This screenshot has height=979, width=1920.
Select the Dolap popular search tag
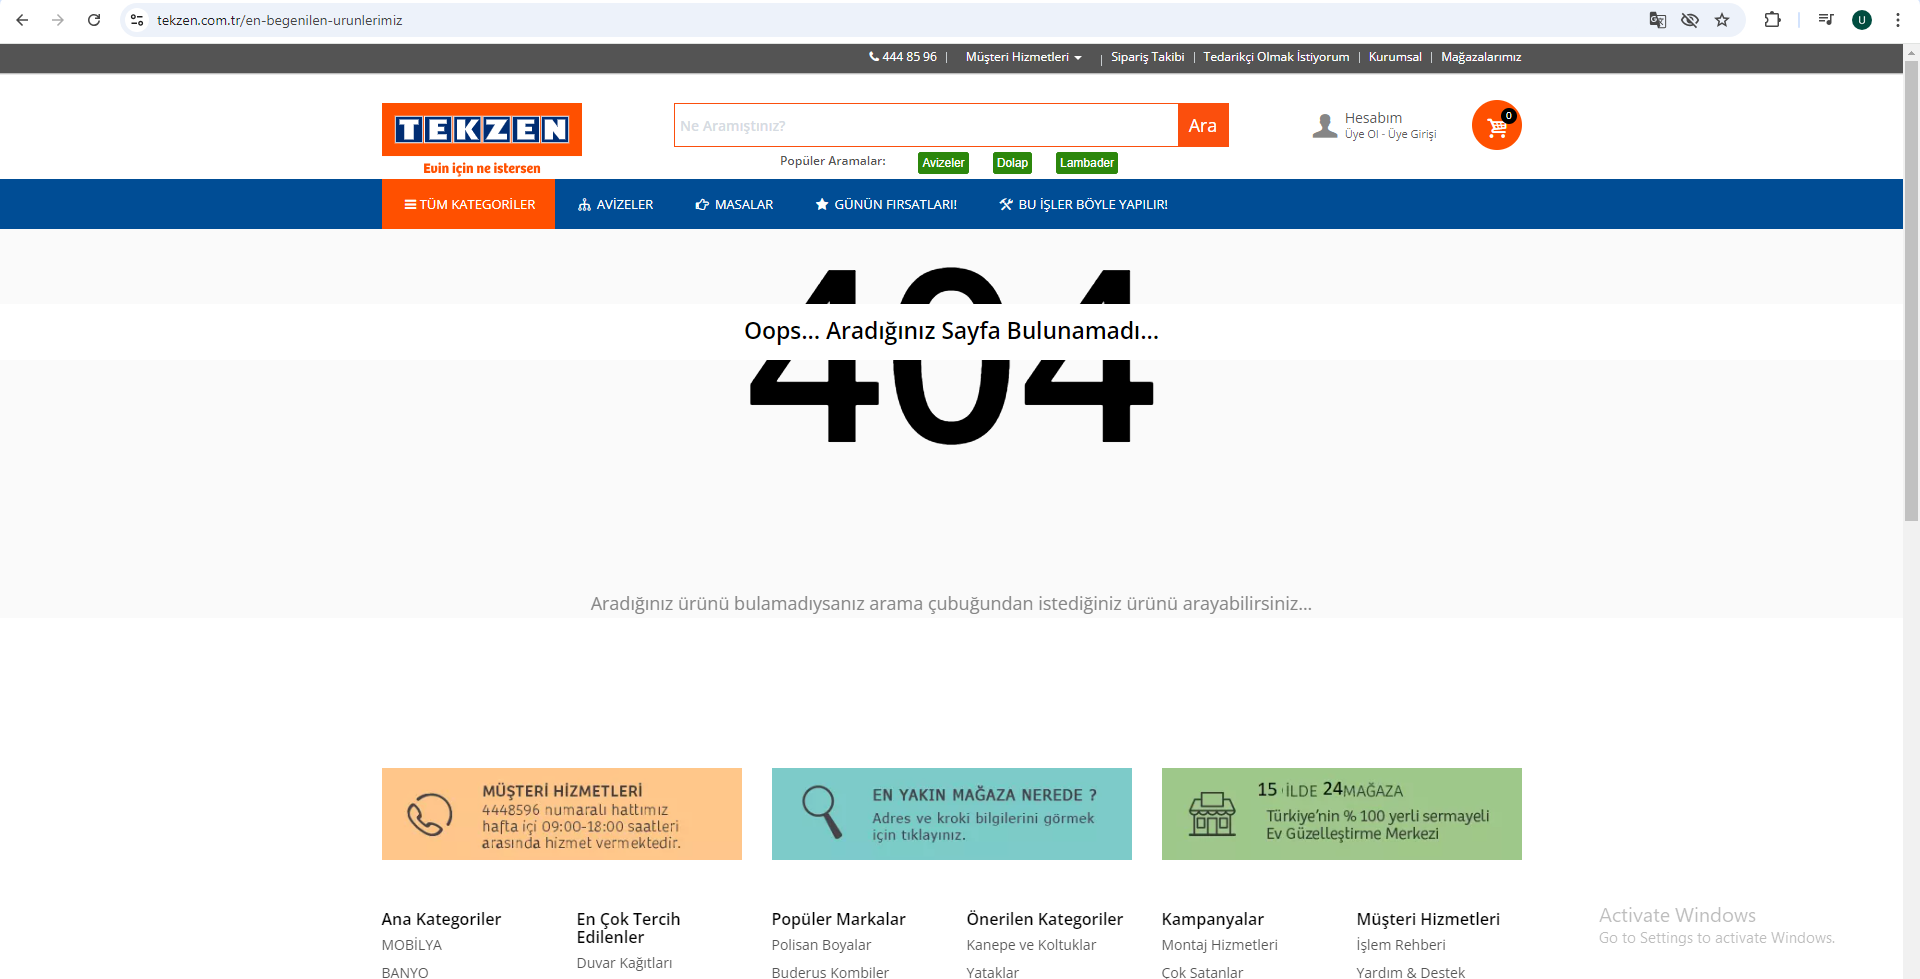[x=1012, y=163]
